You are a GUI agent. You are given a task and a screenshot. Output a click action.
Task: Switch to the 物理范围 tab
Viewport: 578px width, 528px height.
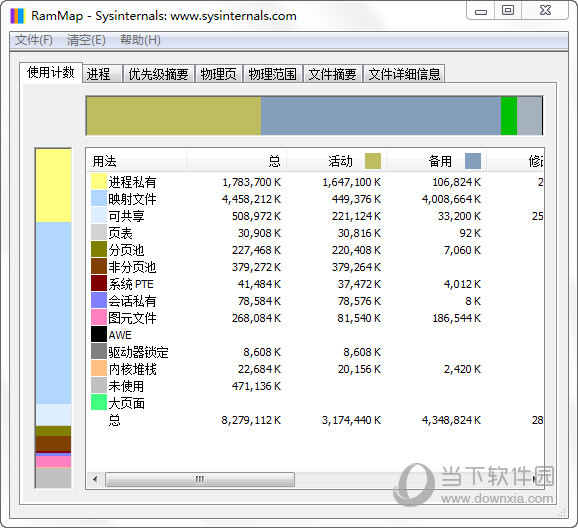point(272,74)
